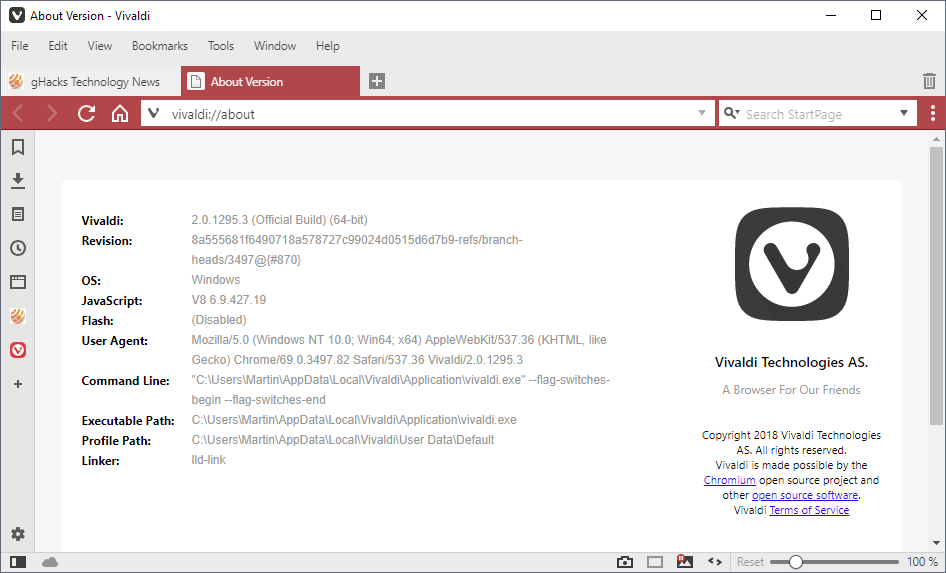This screenshot has width=946, height=573.
Task: Open the Vivaldi web panel in the sidebar
Action: 18,350
